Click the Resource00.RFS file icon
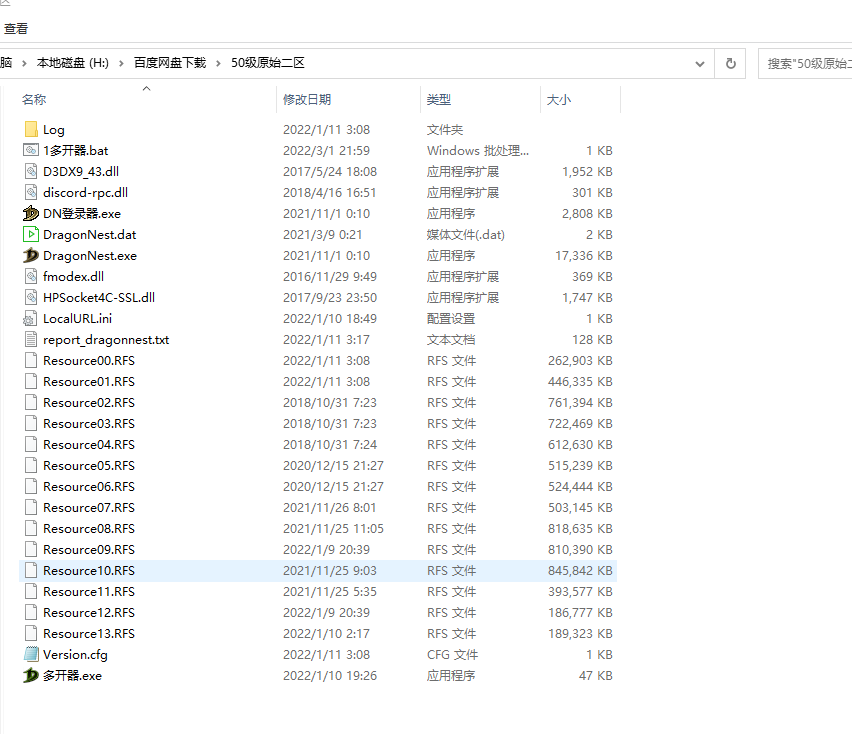Image resolution: width=852 pixels, height=734 pixels. pos(31,360)
